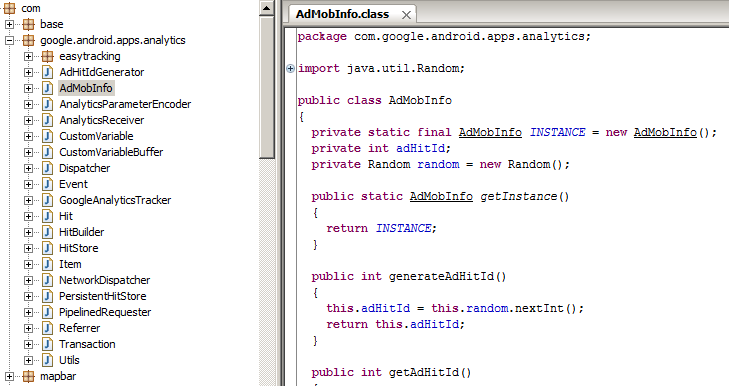Click the Event class file icon
Image resolution: width=729 pixels, height=386 pixels.
pos(47,184)
